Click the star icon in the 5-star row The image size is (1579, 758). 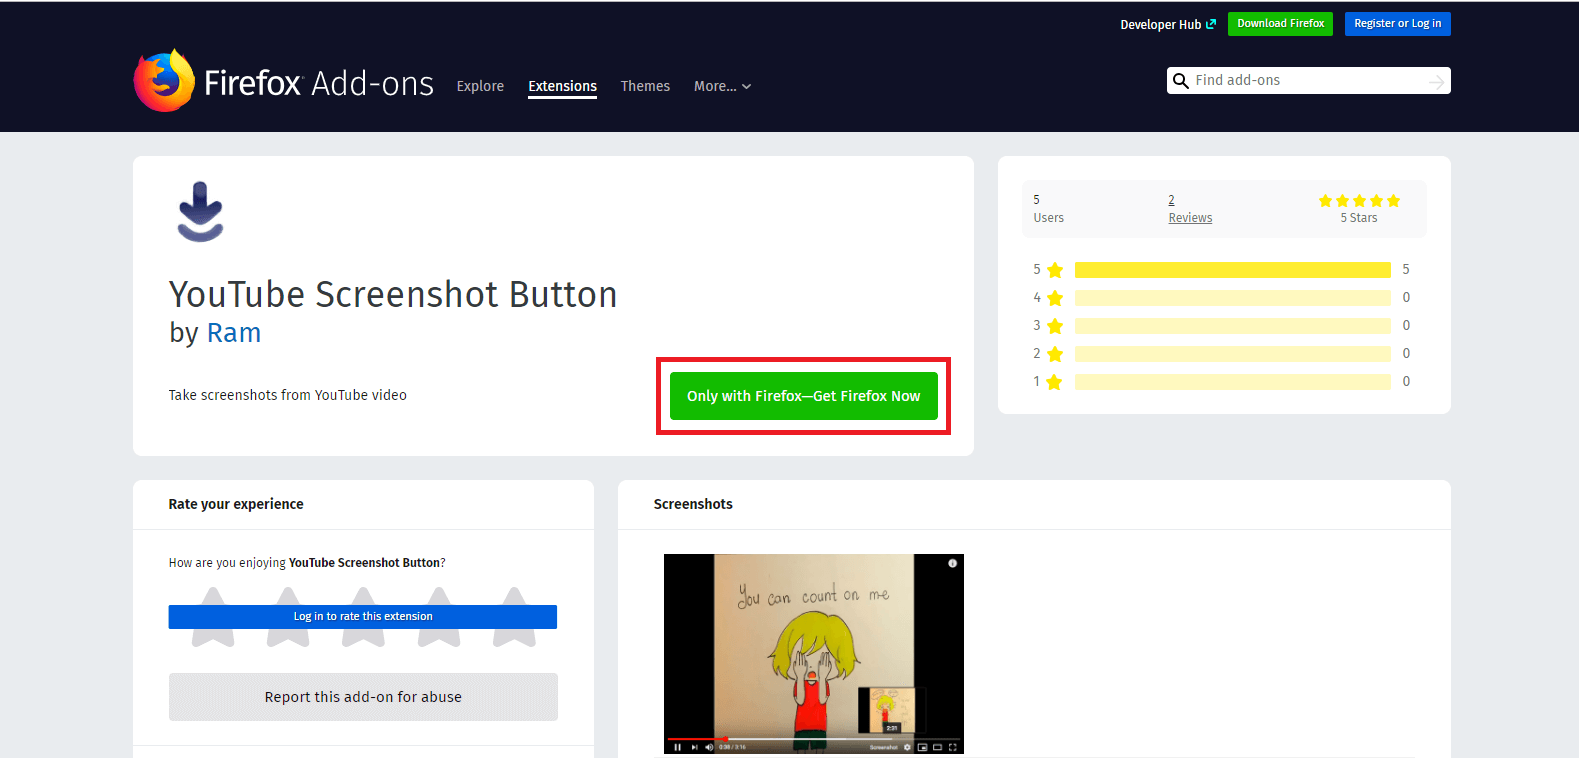(1055, 270)
